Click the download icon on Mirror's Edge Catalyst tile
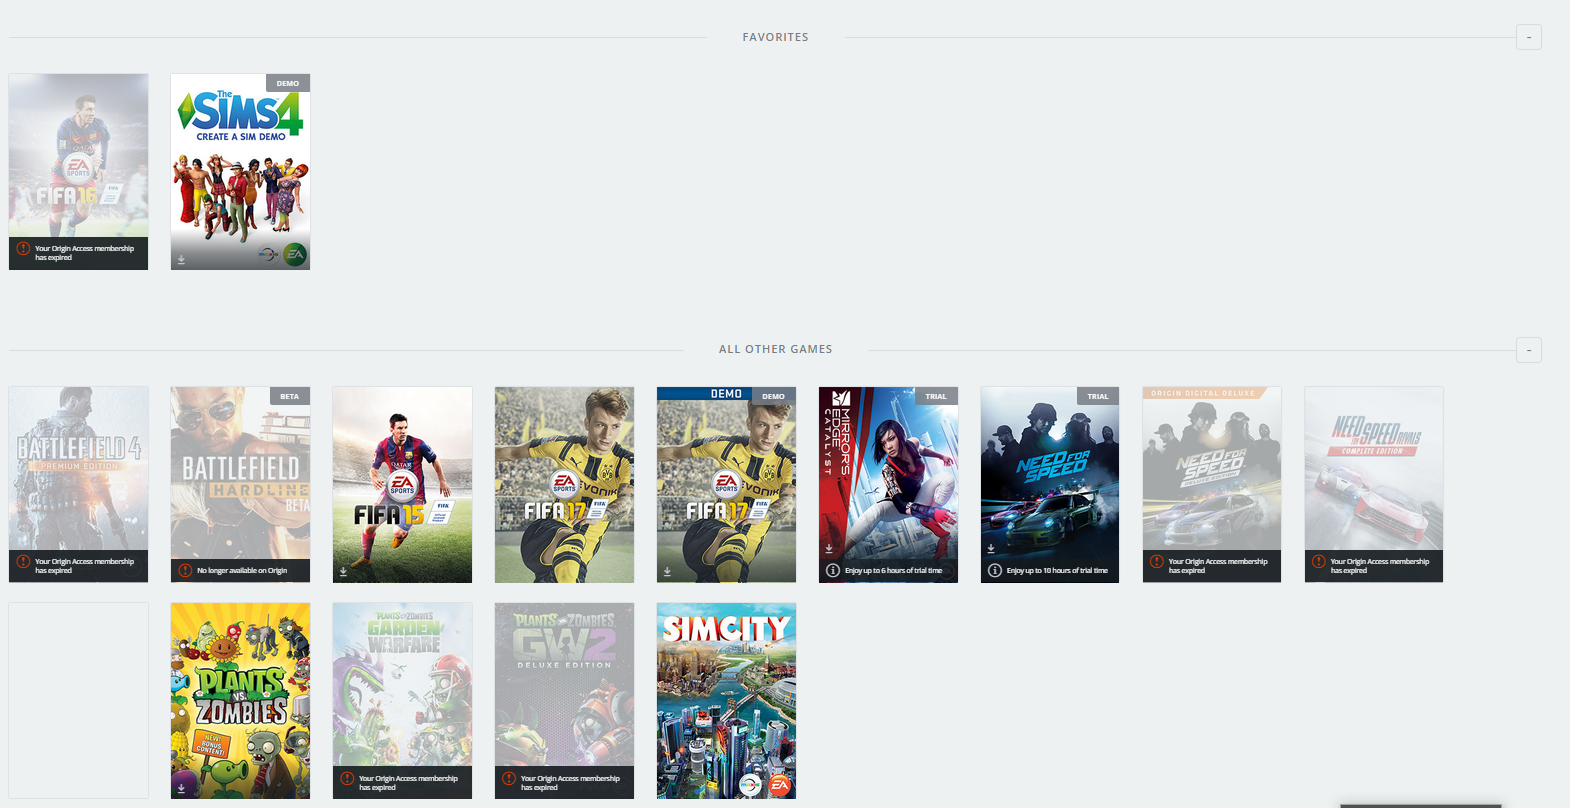Screen dimensions: 1570x808 point(829,548)
